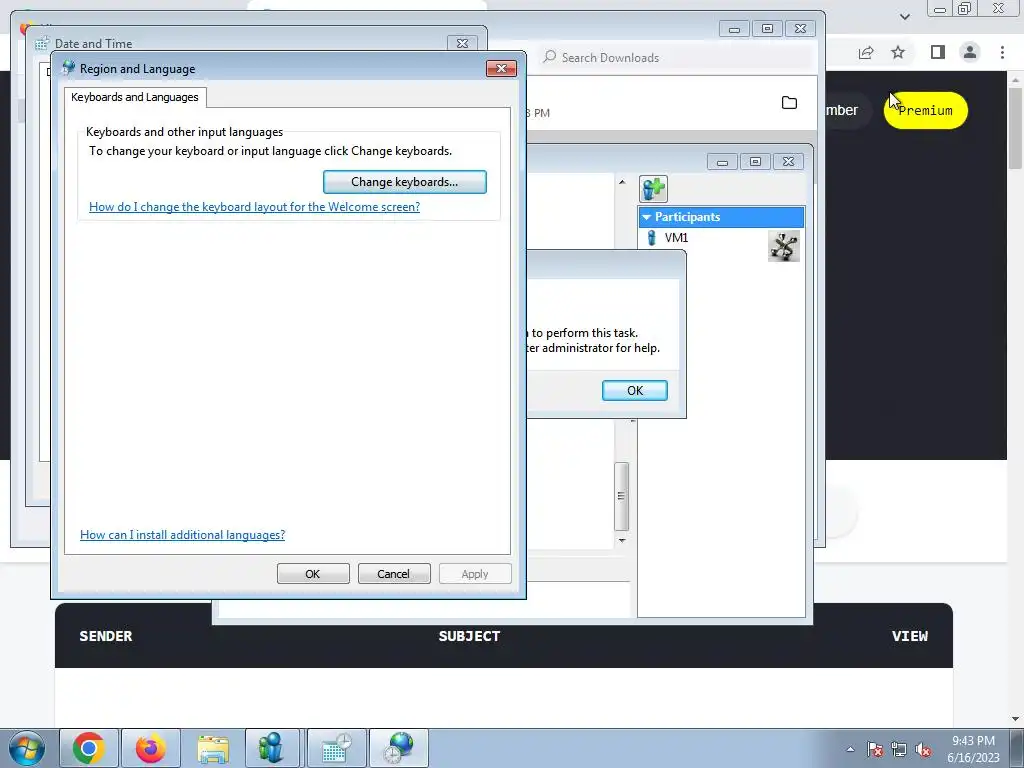Close the Downloads explorer window
The width and height of the screenshot is (1024, 768).
(800, 29)
